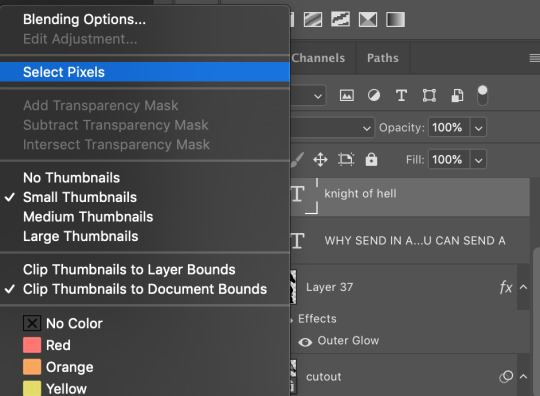
Task: Select the Gradient Map adjustment icon
Action: coord(395,19)
